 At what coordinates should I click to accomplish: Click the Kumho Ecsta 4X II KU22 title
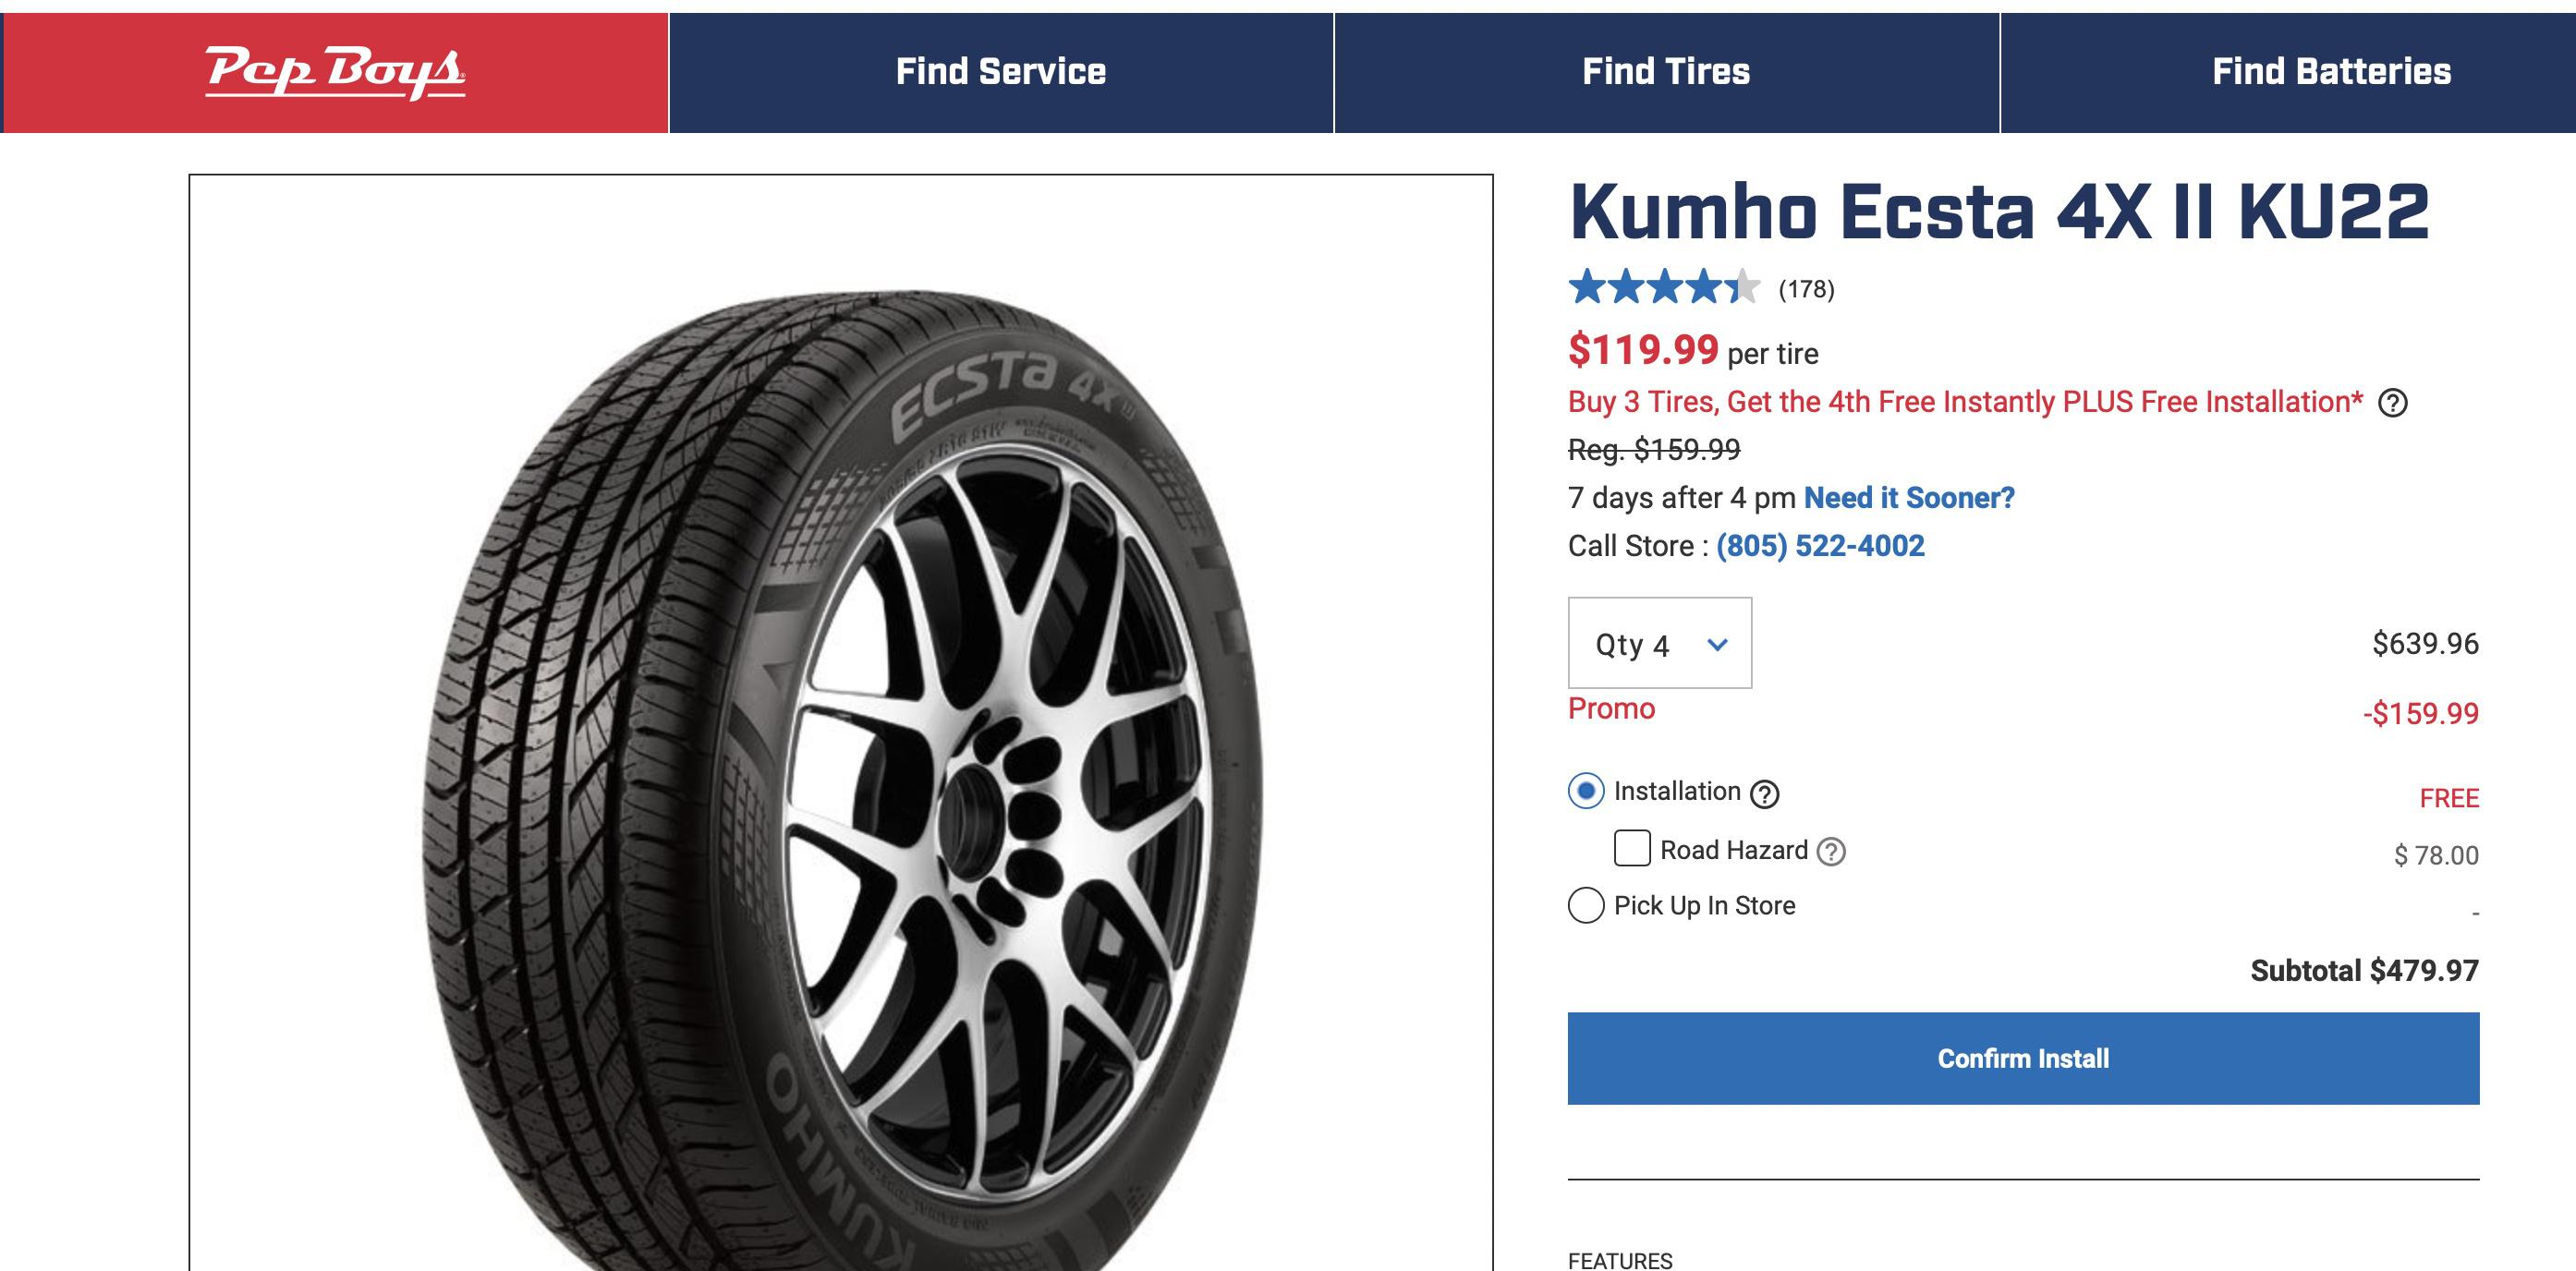[1999, 212]
